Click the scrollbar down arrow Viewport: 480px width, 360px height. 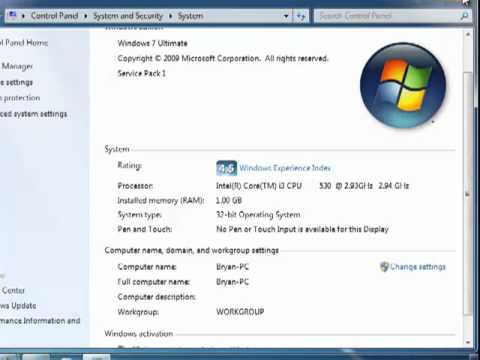click(468, 342)
